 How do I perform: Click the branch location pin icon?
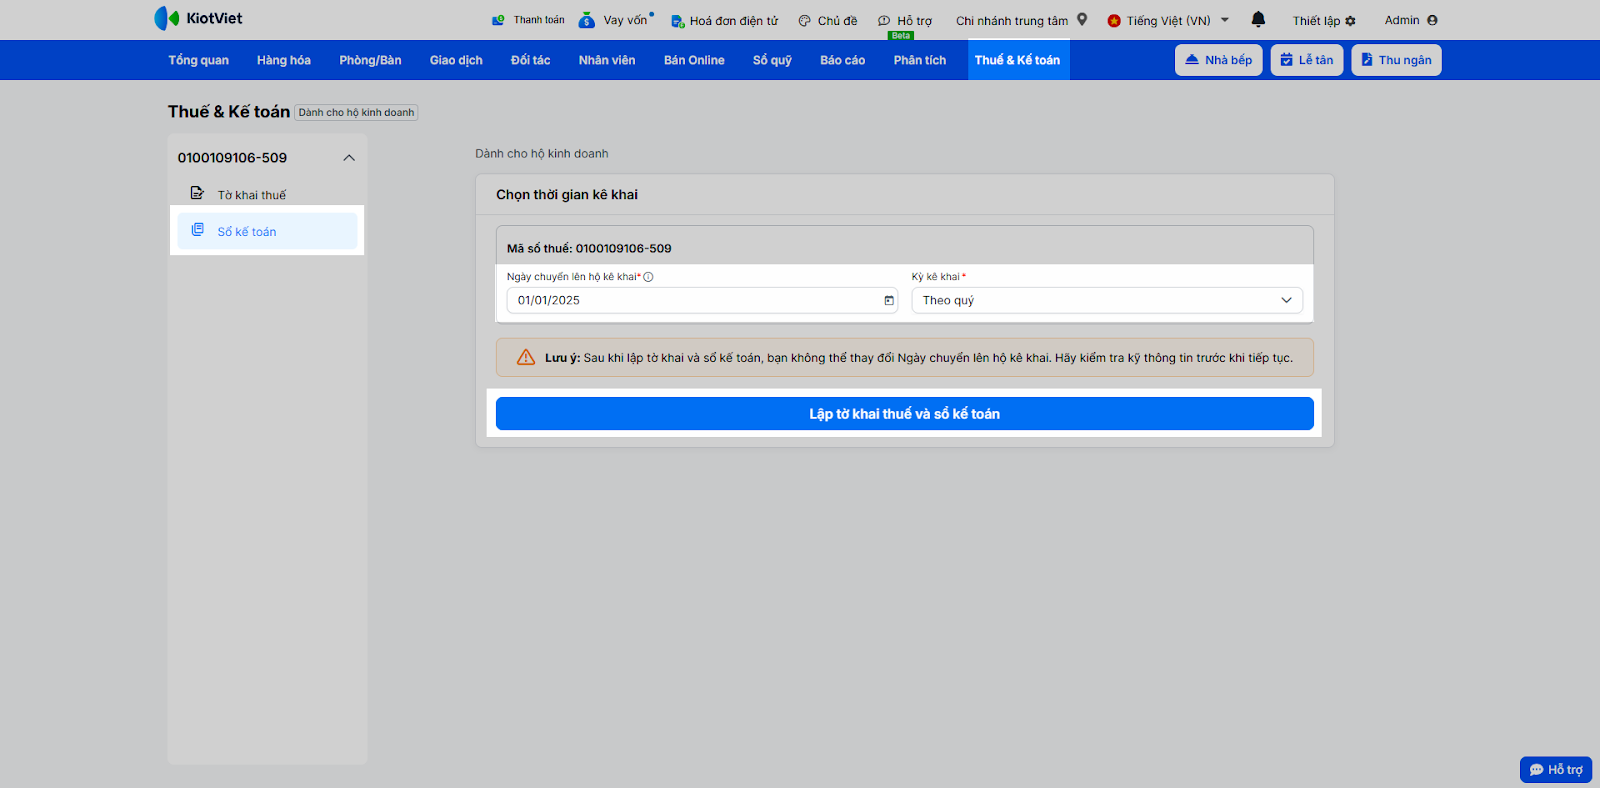1082,19
